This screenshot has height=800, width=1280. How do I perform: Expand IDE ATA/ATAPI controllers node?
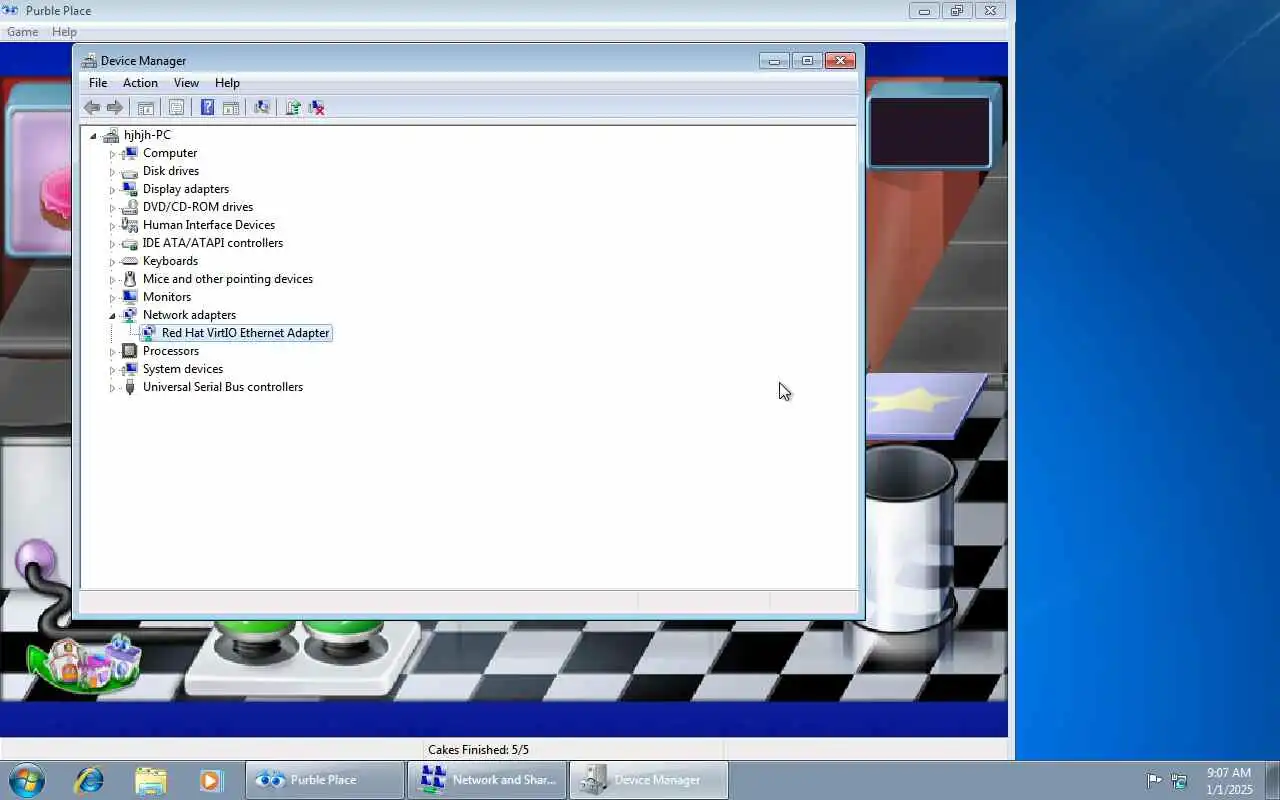112,244
